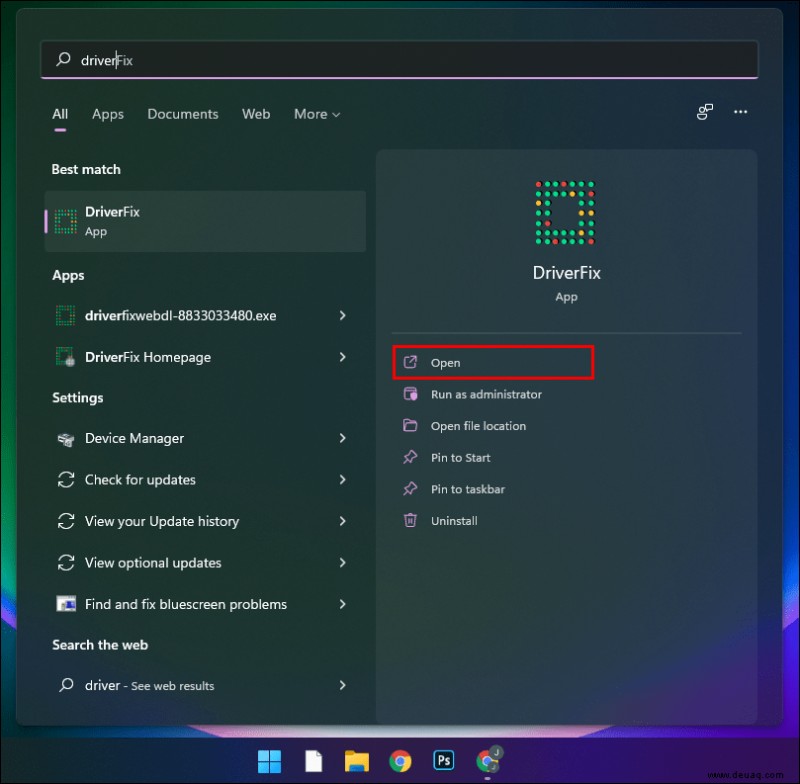Image resolution: width=800 pixels, height=784 pixels.
Task: Select the All search tab
Action: [60, 114]
